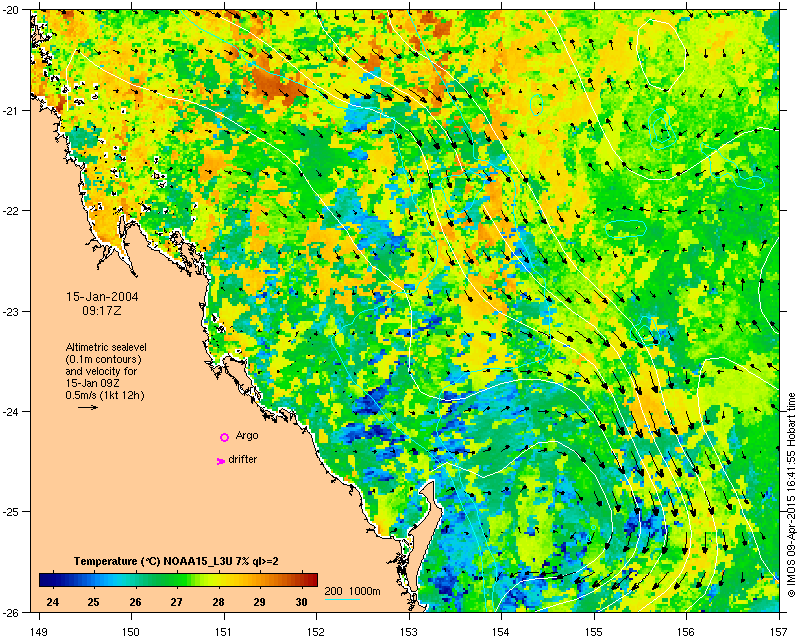This screenshot has height=640, width=800.
Task: Click the '15-Jan-2004' date label
Action: coord(102,297)
